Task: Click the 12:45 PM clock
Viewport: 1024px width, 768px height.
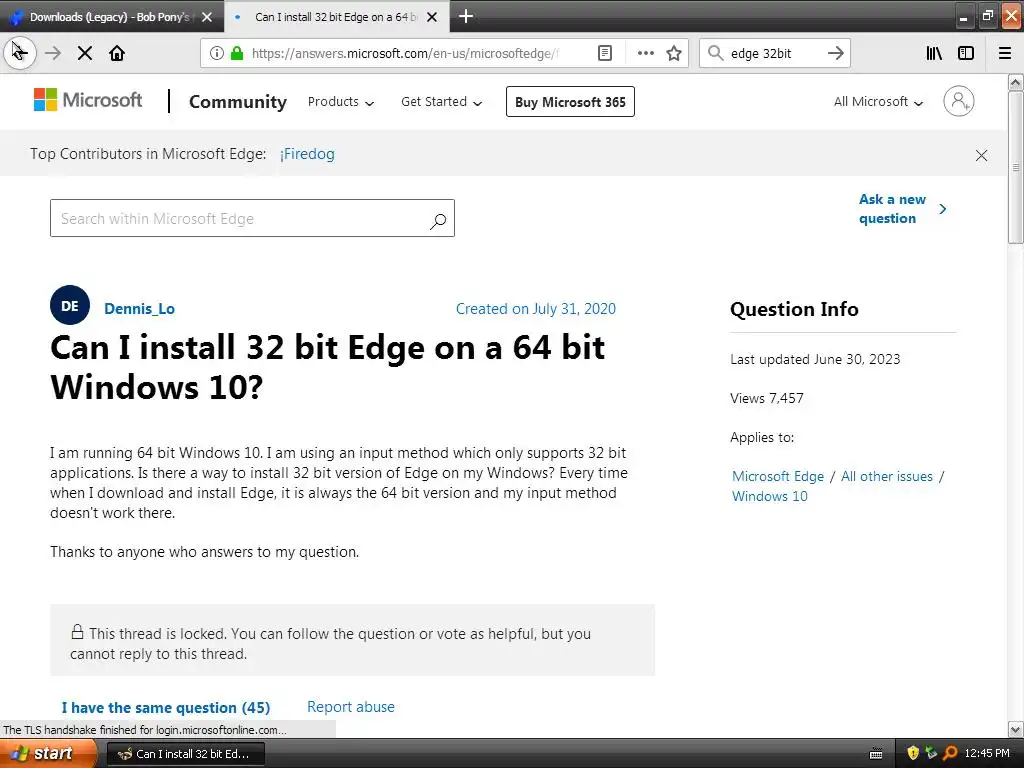Action: coord(987,754)
